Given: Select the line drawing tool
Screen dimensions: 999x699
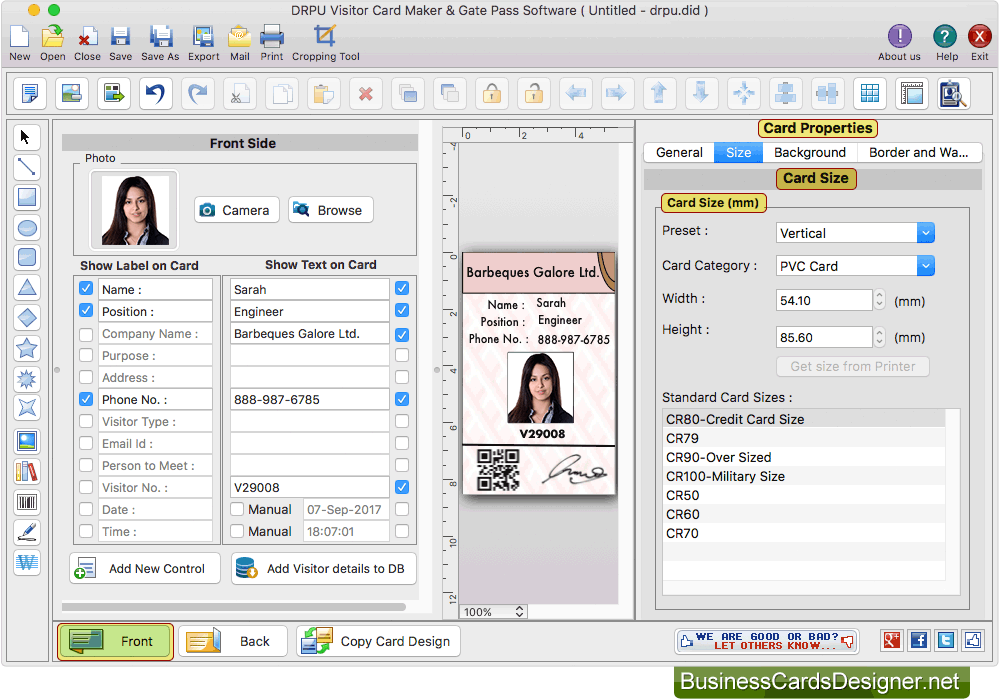Looking at the screenshot, I should (x=26, y=167).
